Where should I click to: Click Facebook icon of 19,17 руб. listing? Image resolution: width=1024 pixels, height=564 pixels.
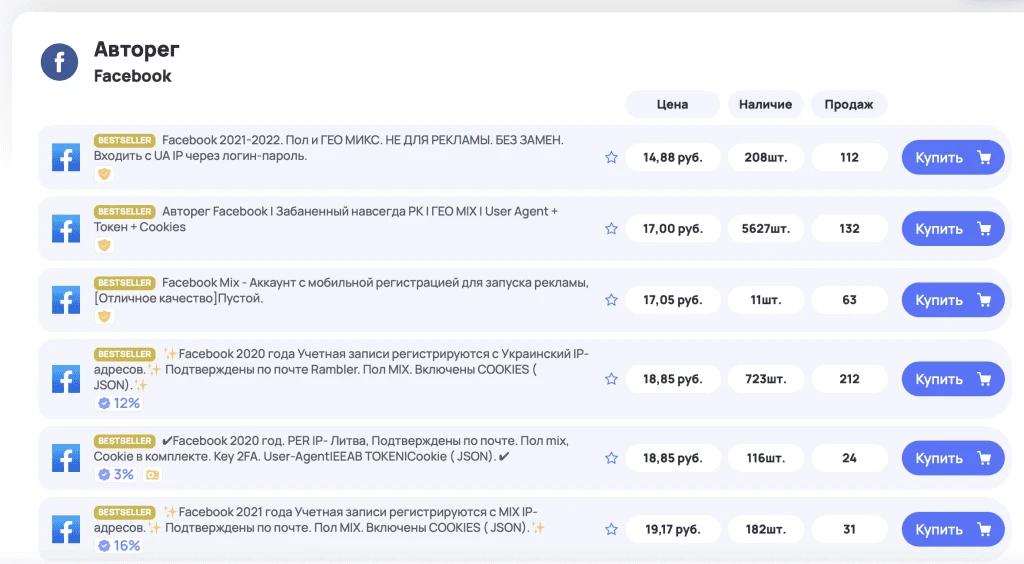pyautogui.click(x=66, y=529)
